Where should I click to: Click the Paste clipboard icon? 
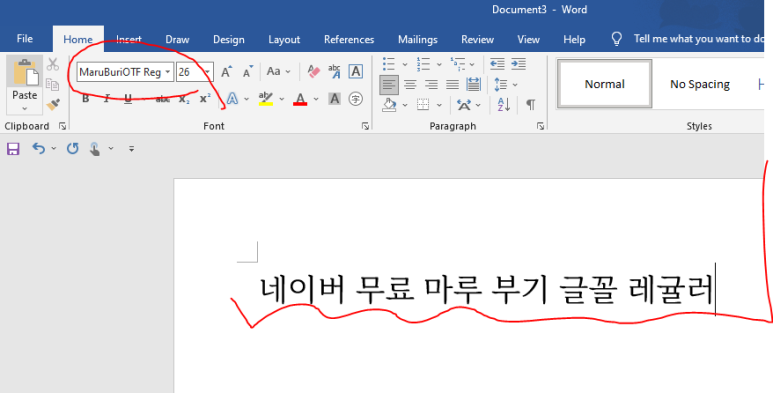coord(25,72)
